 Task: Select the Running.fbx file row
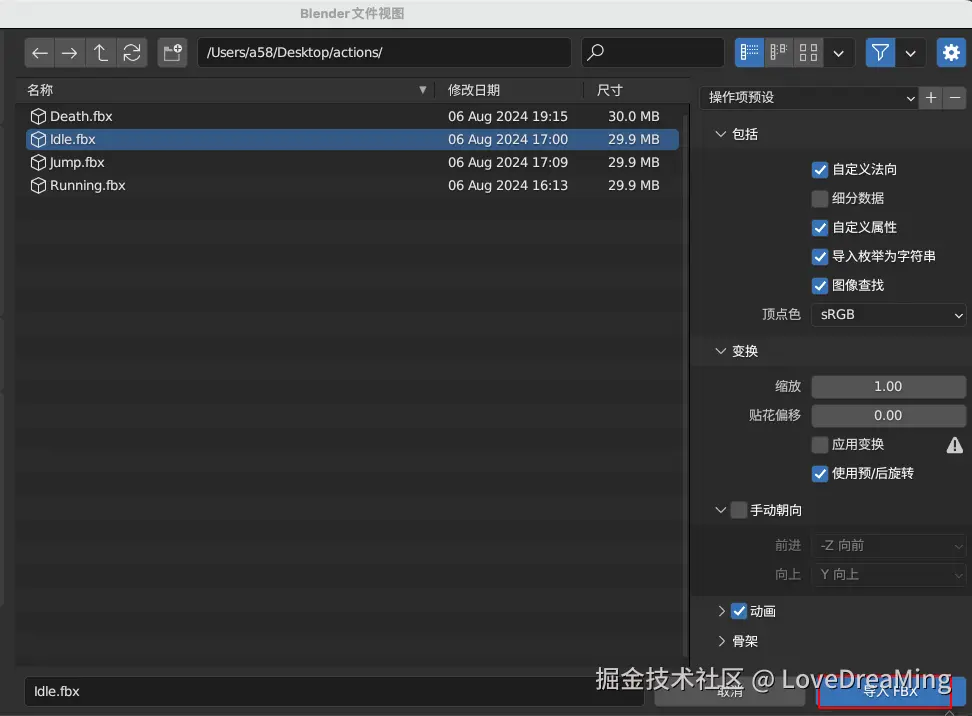click(x=352, y=185)
